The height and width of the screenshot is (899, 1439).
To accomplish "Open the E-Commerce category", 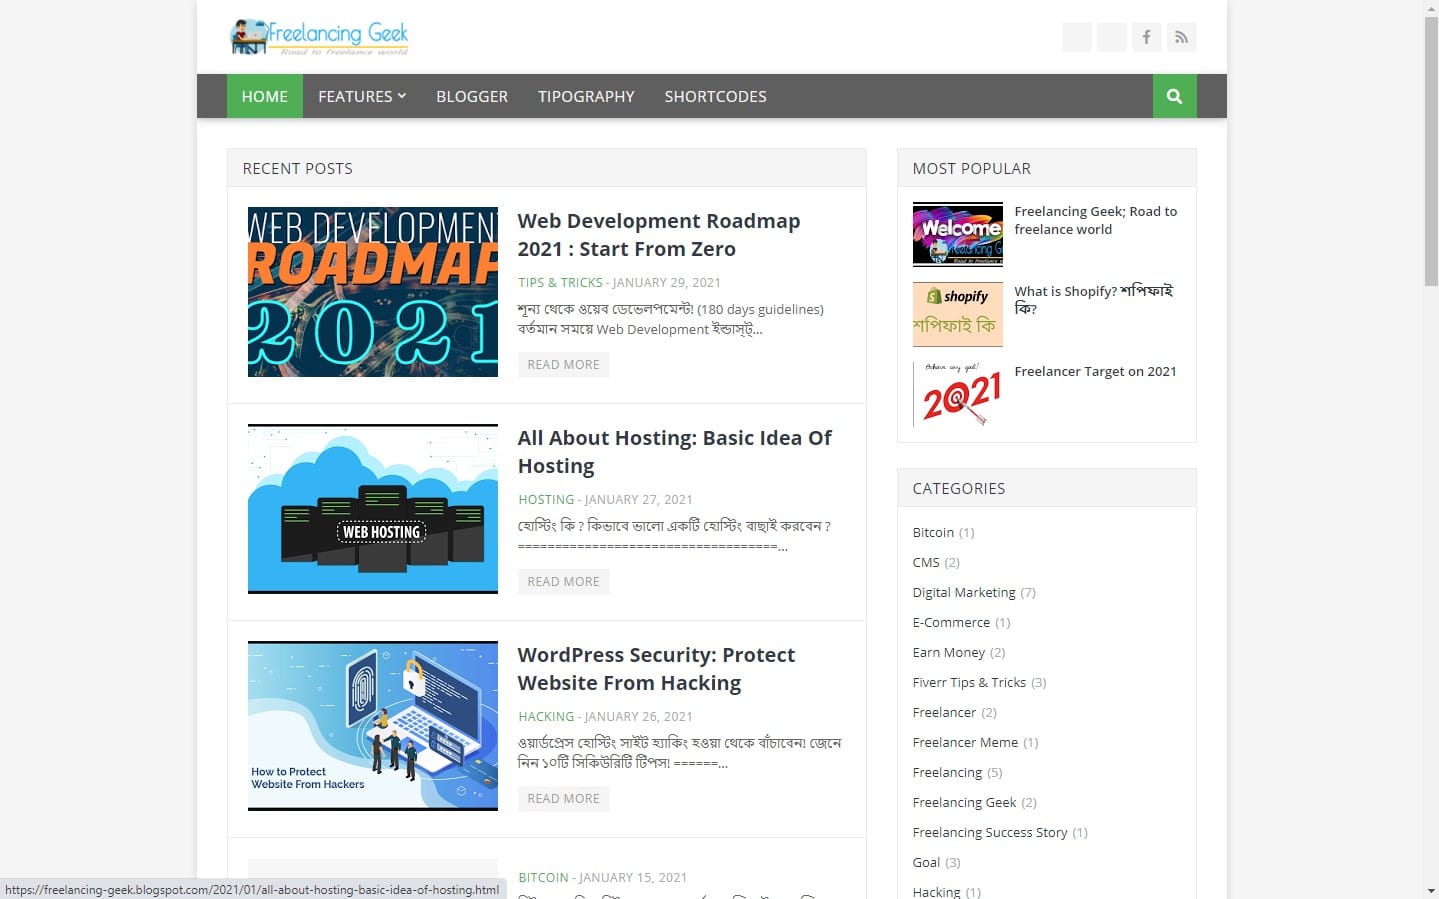I will click(x=951, y=623).
